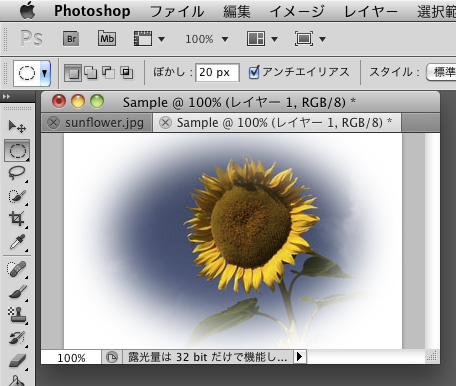Launch Adobe Bridge with Br icon
This screenshot has width=456, height=386.
(71, 39)
